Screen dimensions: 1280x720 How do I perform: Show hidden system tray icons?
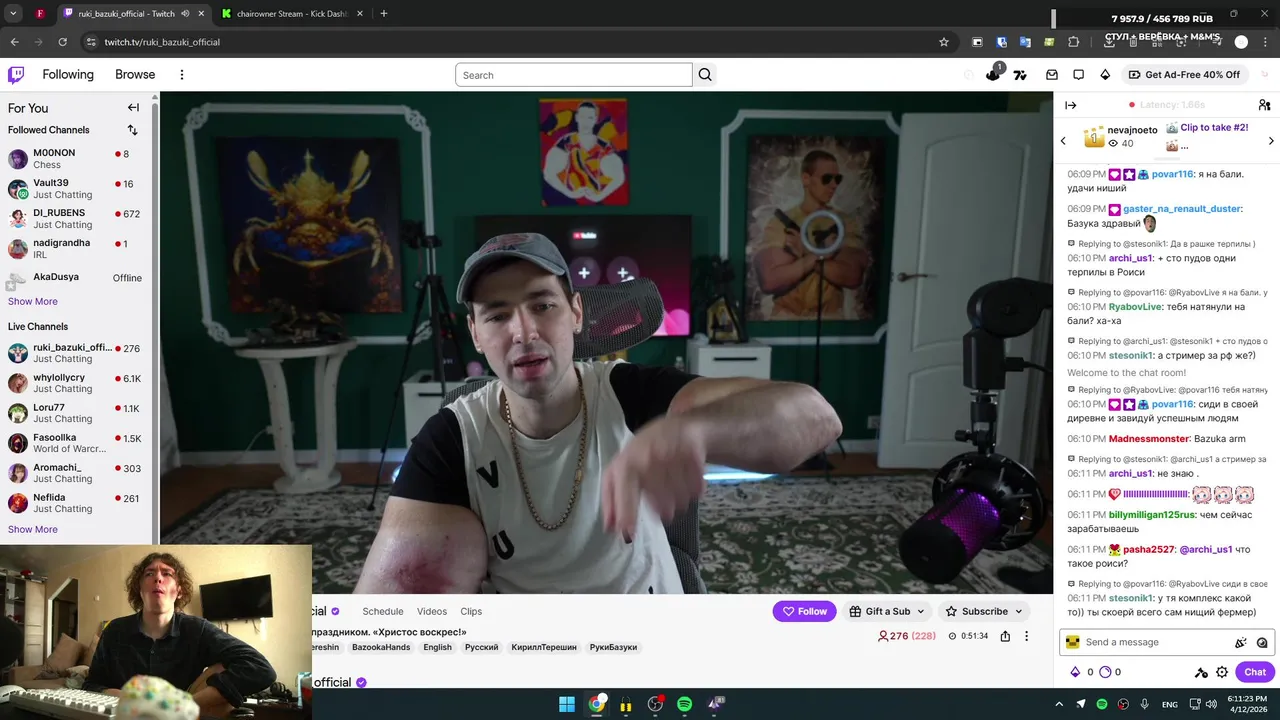(x=1061, y=704)
